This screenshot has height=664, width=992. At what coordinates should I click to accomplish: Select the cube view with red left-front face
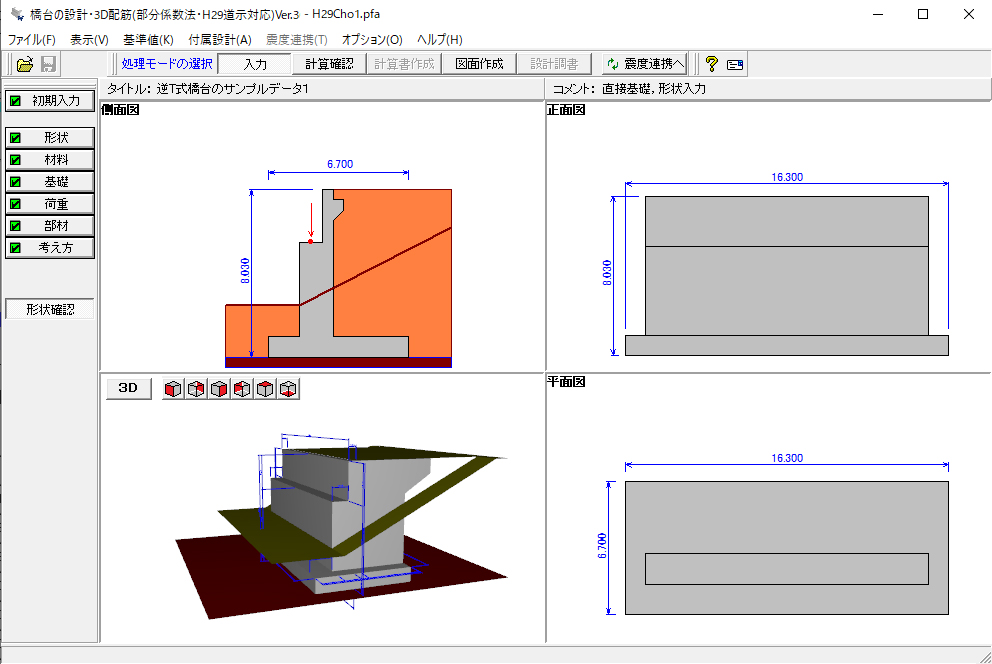pyautogui.click(x=173, y=388)
